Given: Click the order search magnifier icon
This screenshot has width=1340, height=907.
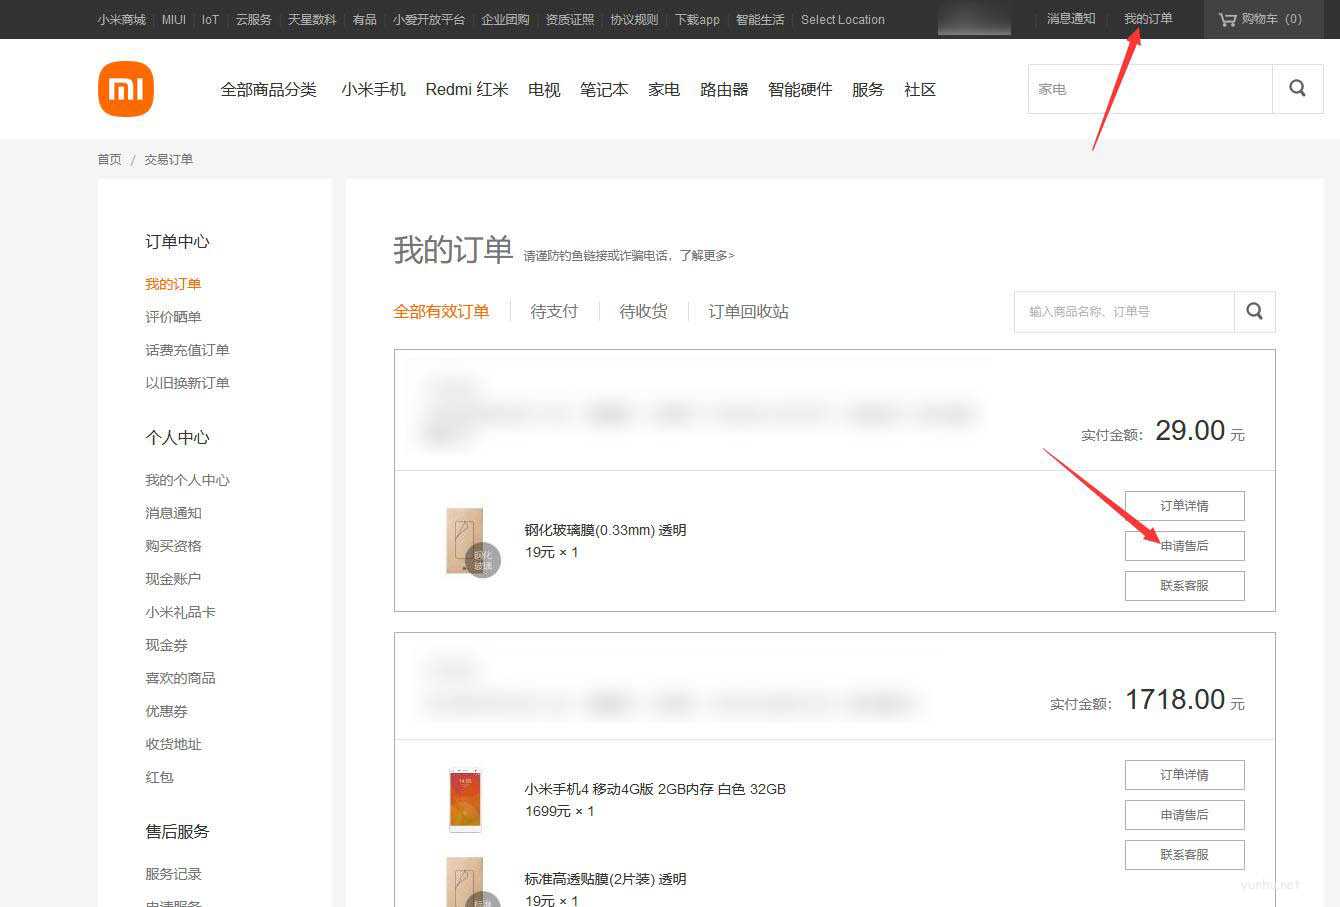Looking at the screenshot, I should point(1254,311).
